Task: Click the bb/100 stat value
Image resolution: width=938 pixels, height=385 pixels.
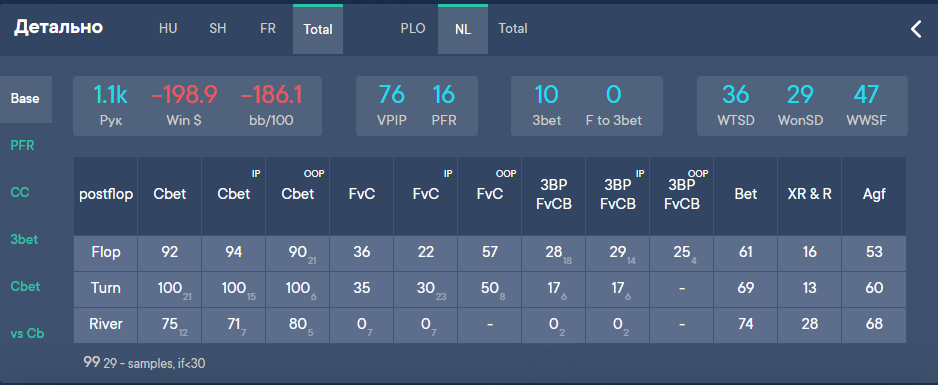Action: click(271, 94)
